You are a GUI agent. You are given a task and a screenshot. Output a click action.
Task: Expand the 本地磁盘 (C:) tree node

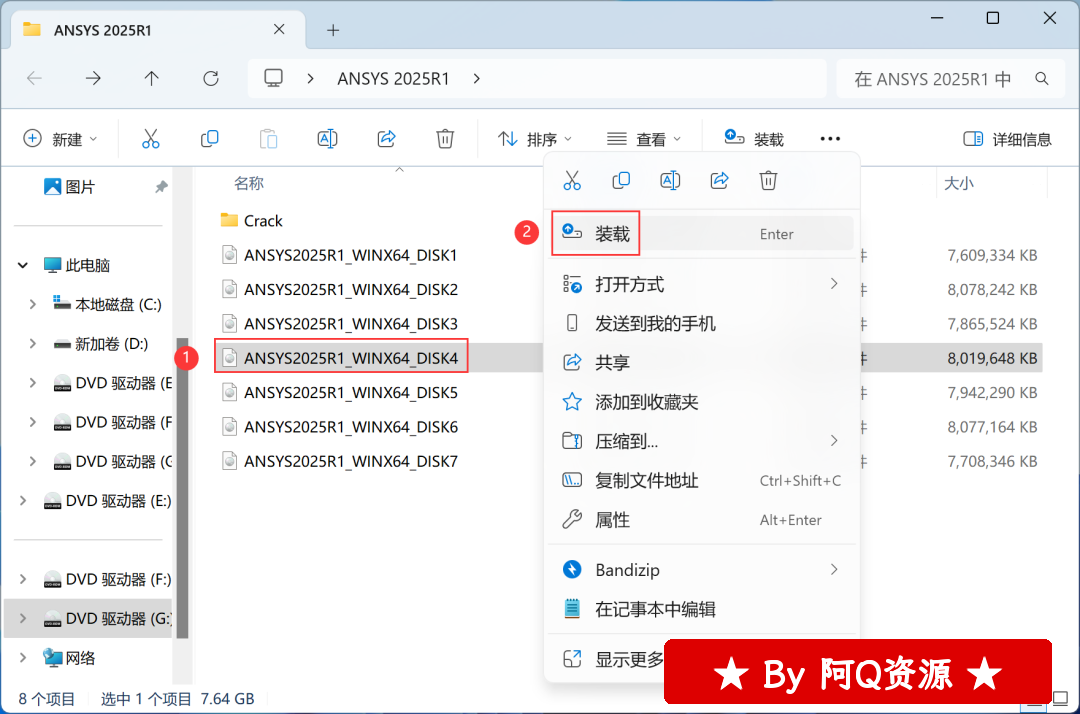click(32, 304)
